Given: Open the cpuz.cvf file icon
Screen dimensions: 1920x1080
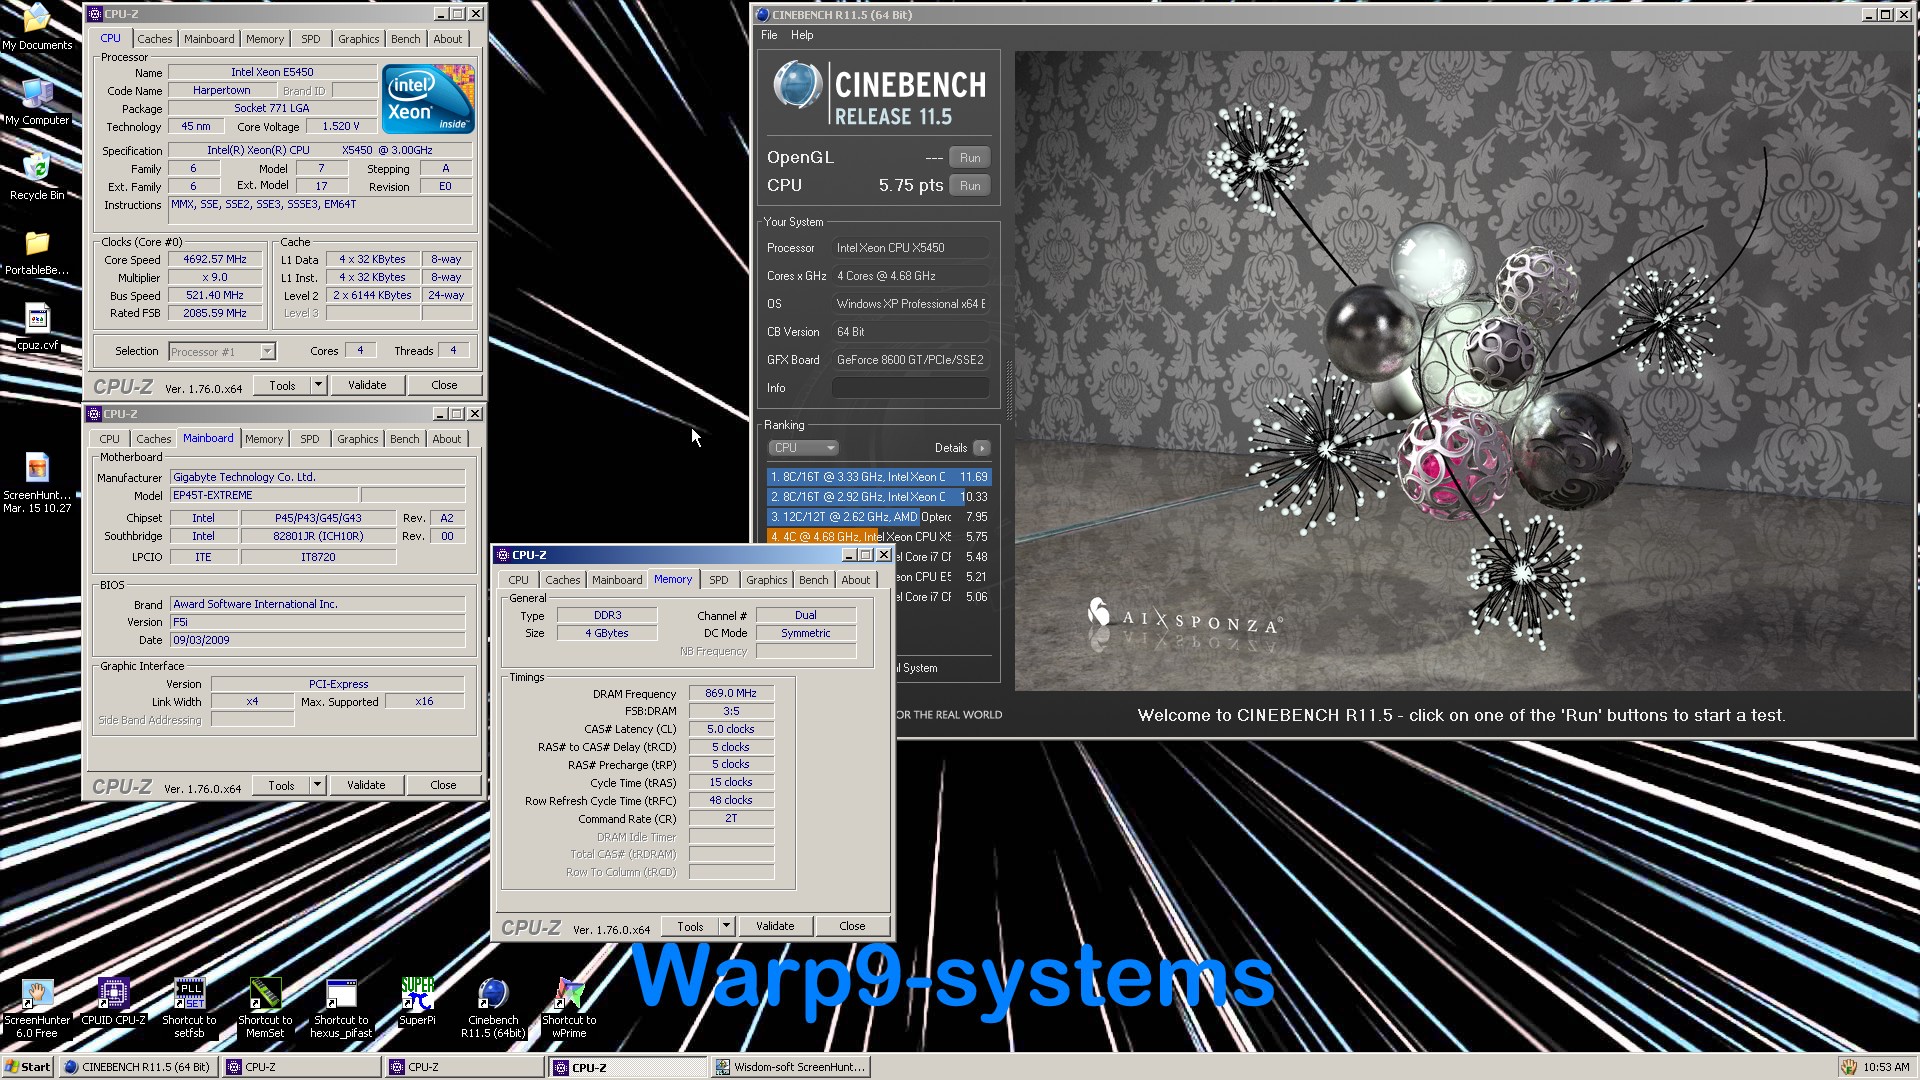Looking at the screenshot, I should (x=37, y=327).
